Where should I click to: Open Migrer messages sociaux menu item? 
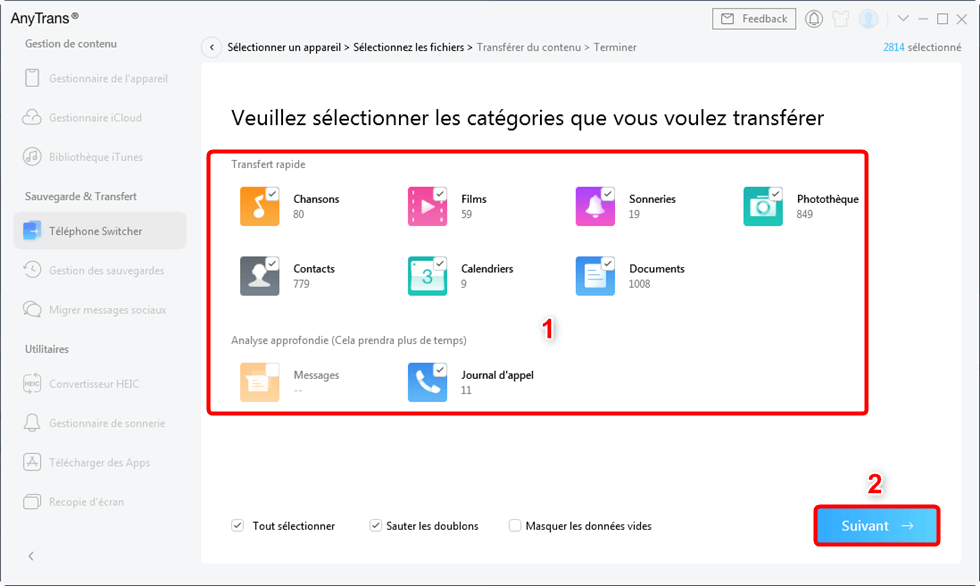(x=100, y=309)
